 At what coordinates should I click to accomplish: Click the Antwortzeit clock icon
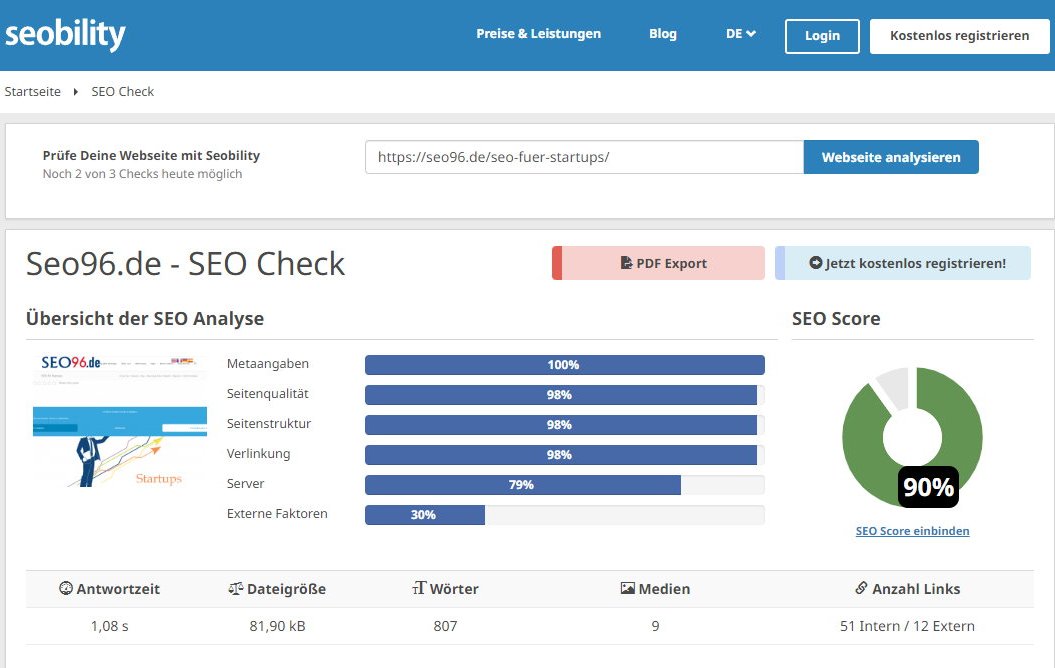click(x=66, y=589)
